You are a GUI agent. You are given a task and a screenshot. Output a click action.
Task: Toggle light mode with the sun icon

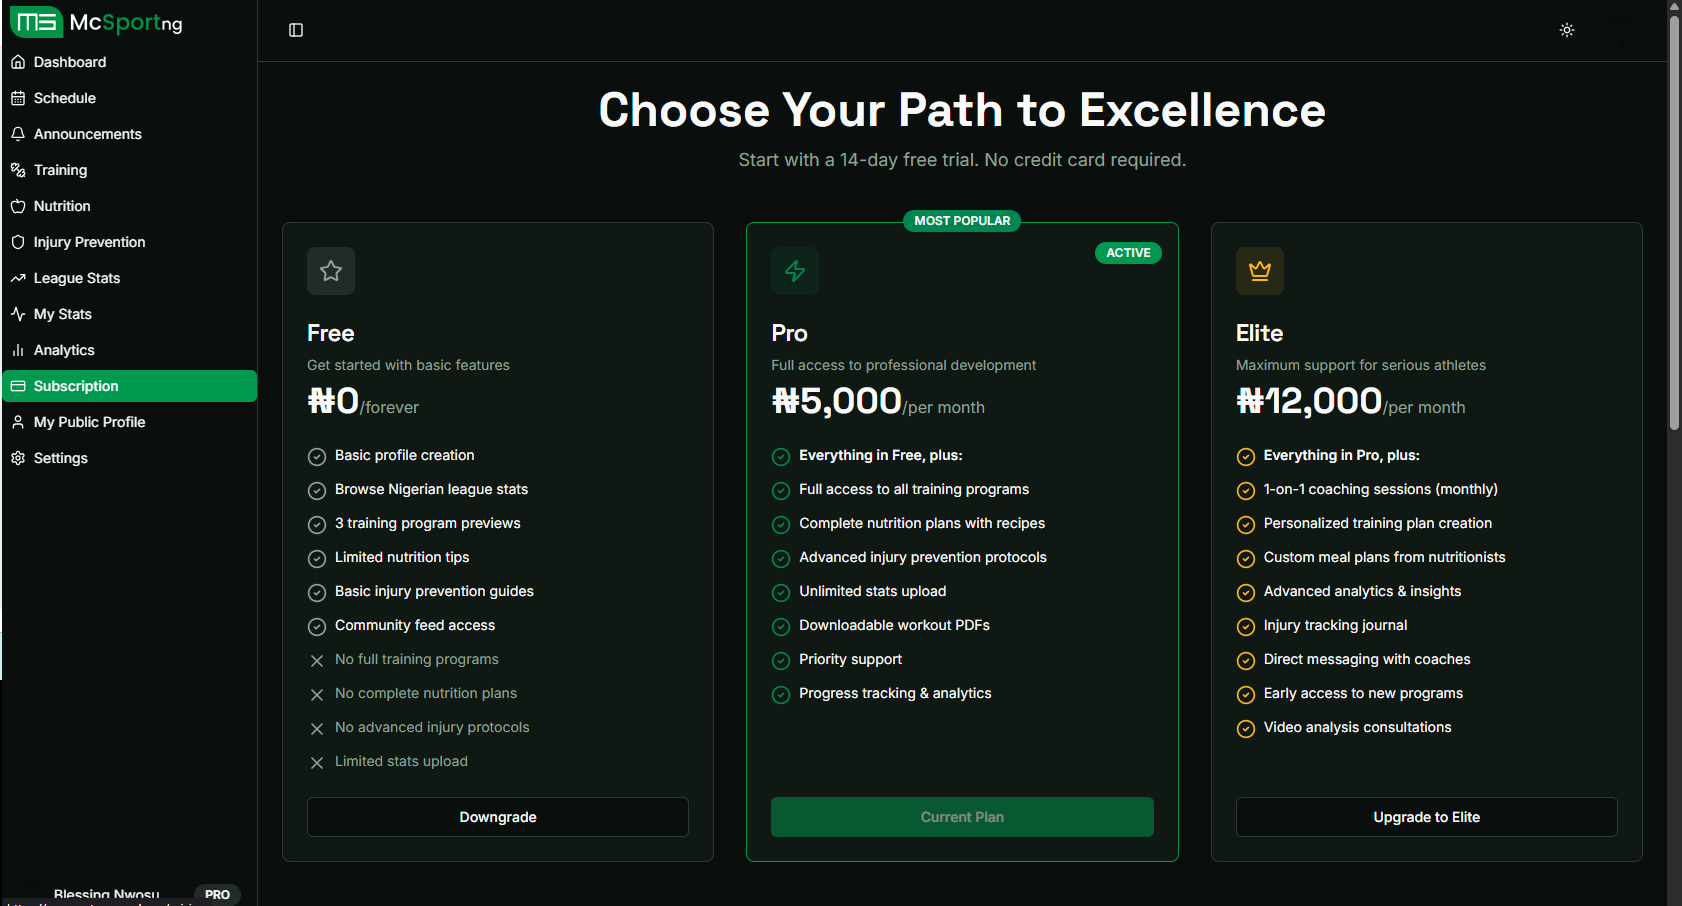(1567, 30)
